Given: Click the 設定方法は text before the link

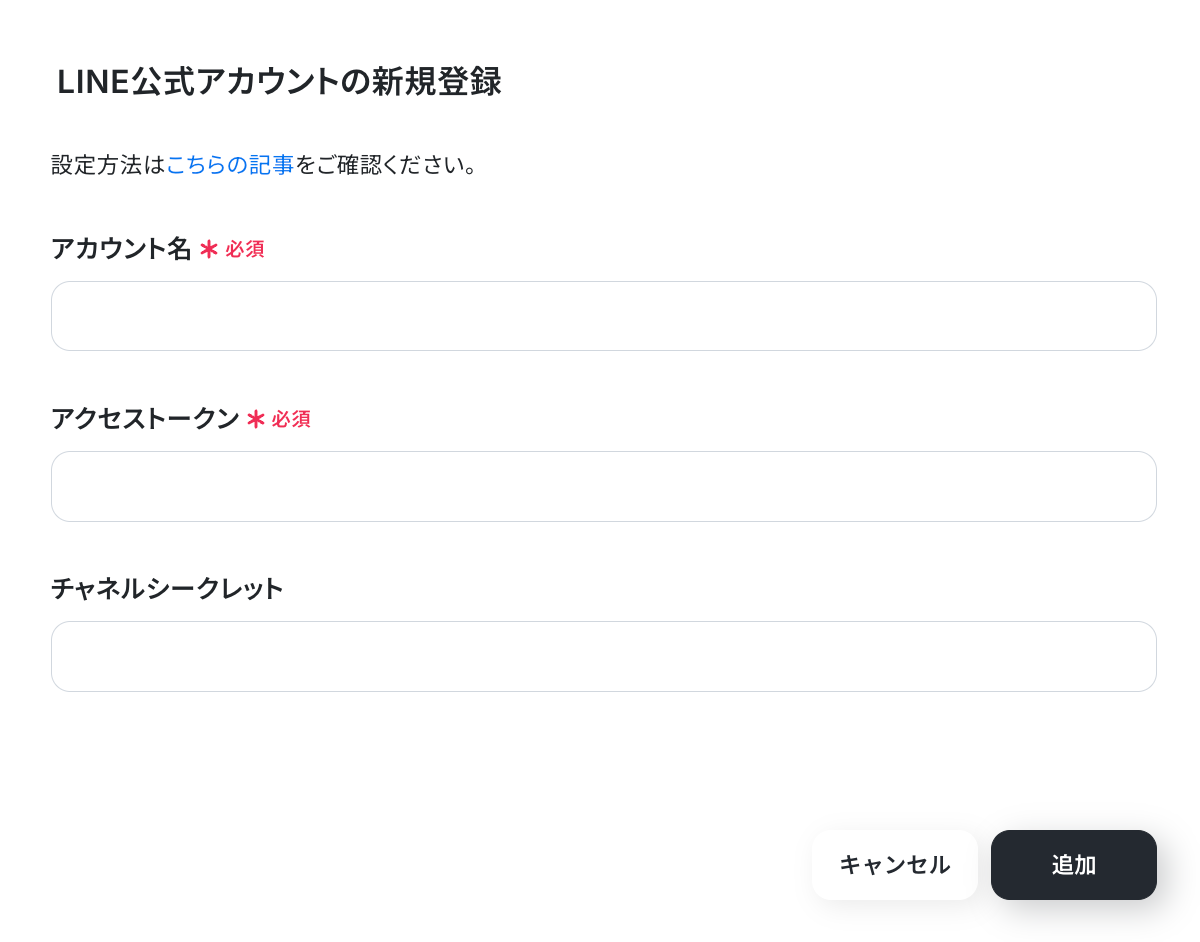Looking at the screenshot, I should coord(108,164).
